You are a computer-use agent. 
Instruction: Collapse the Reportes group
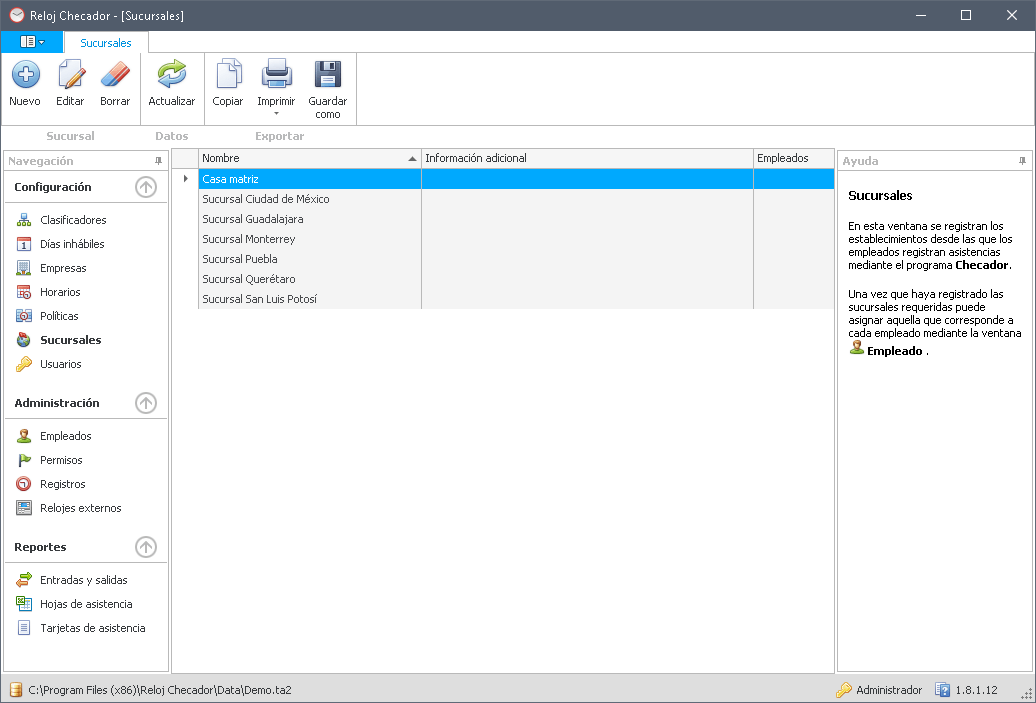(146, 547)
